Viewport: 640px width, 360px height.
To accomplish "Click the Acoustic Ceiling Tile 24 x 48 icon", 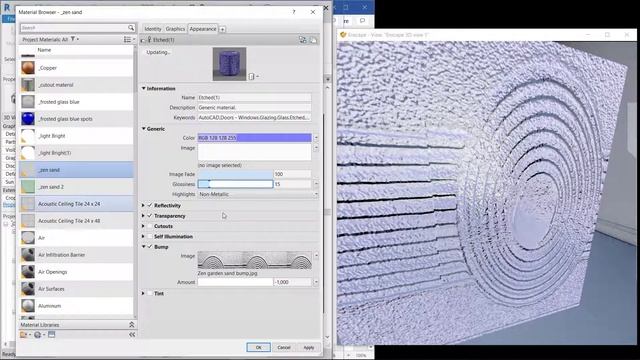I will click(x=28, y=221).
